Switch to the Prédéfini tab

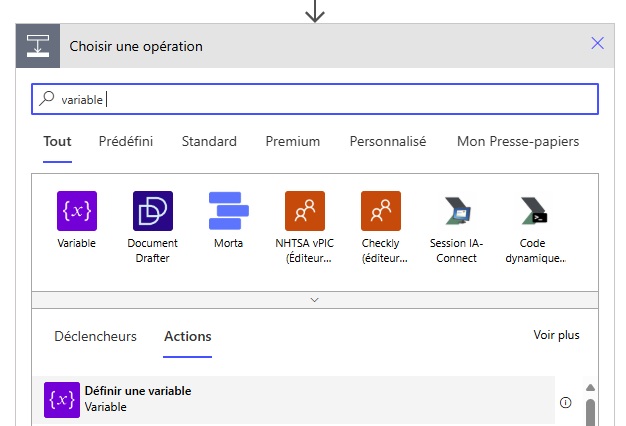pyautogui.click(x=126, y=142)
